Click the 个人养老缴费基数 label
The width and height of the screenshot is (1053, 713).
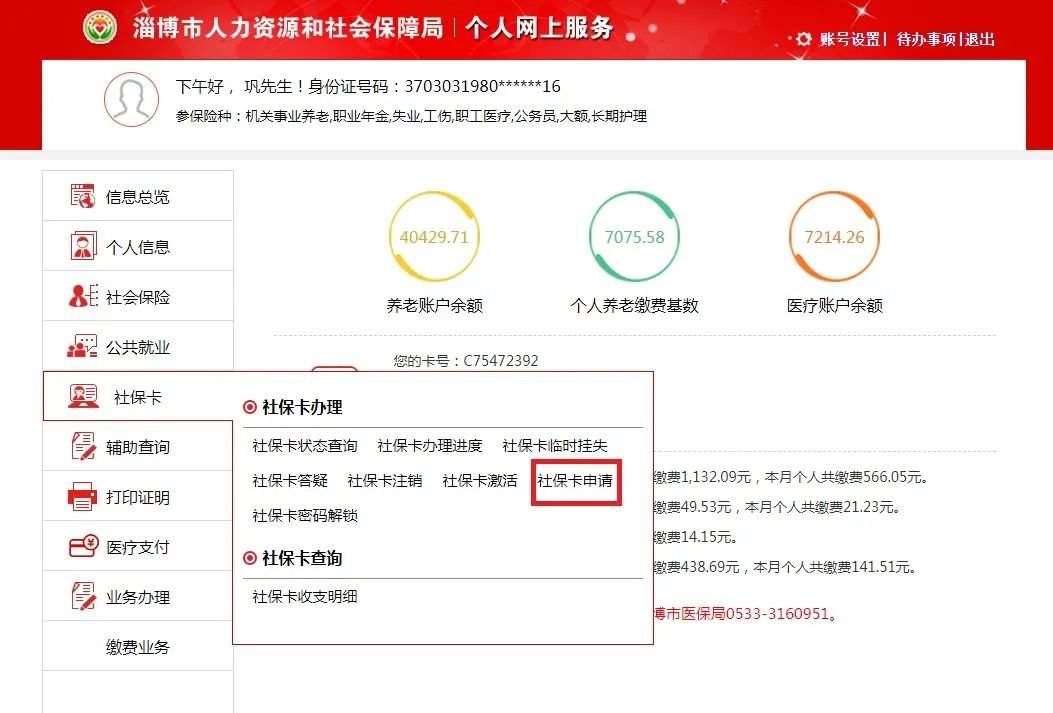(635, 305)
